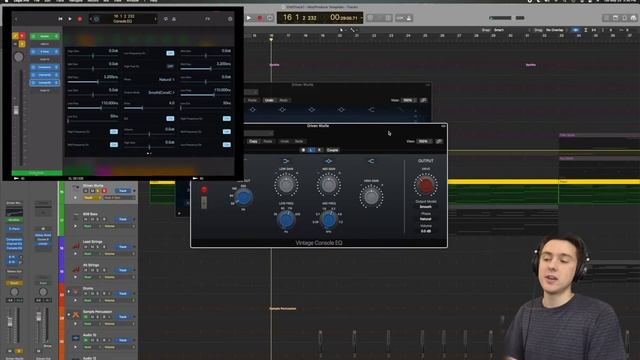Toggle Low Frequency On switch in Logic Remote

[170, 53]
